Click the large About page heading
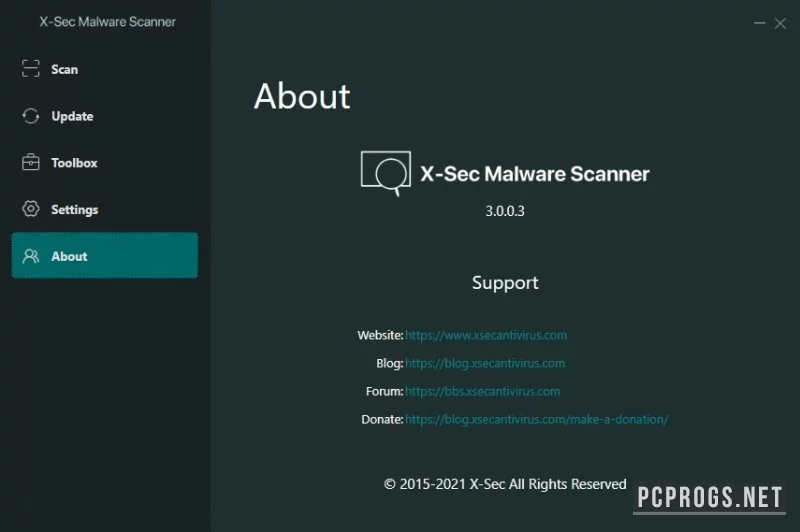800x532 pixels. point(302,96)
